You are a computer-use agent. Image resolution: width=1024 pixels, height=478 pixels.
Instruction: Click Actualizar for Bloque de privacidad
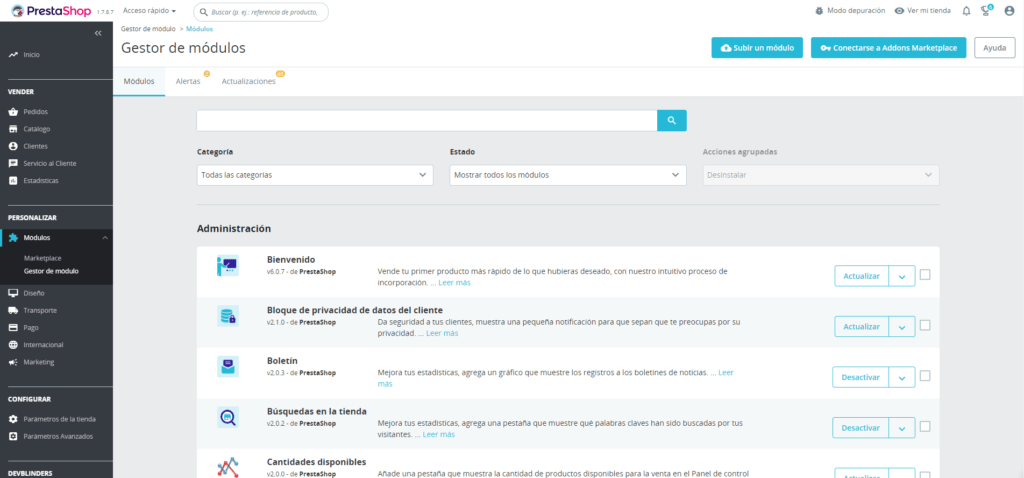tap(861, 327)
